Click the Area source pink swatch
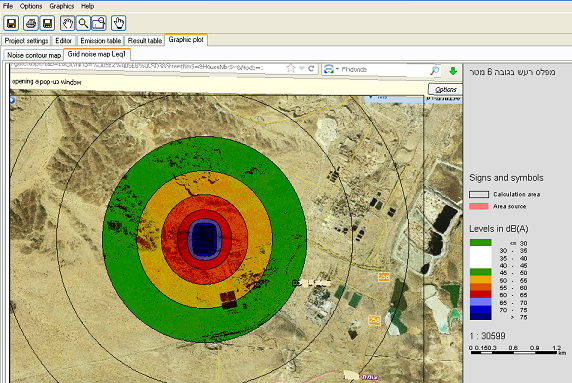572x383 pixels. coord(479,206)
